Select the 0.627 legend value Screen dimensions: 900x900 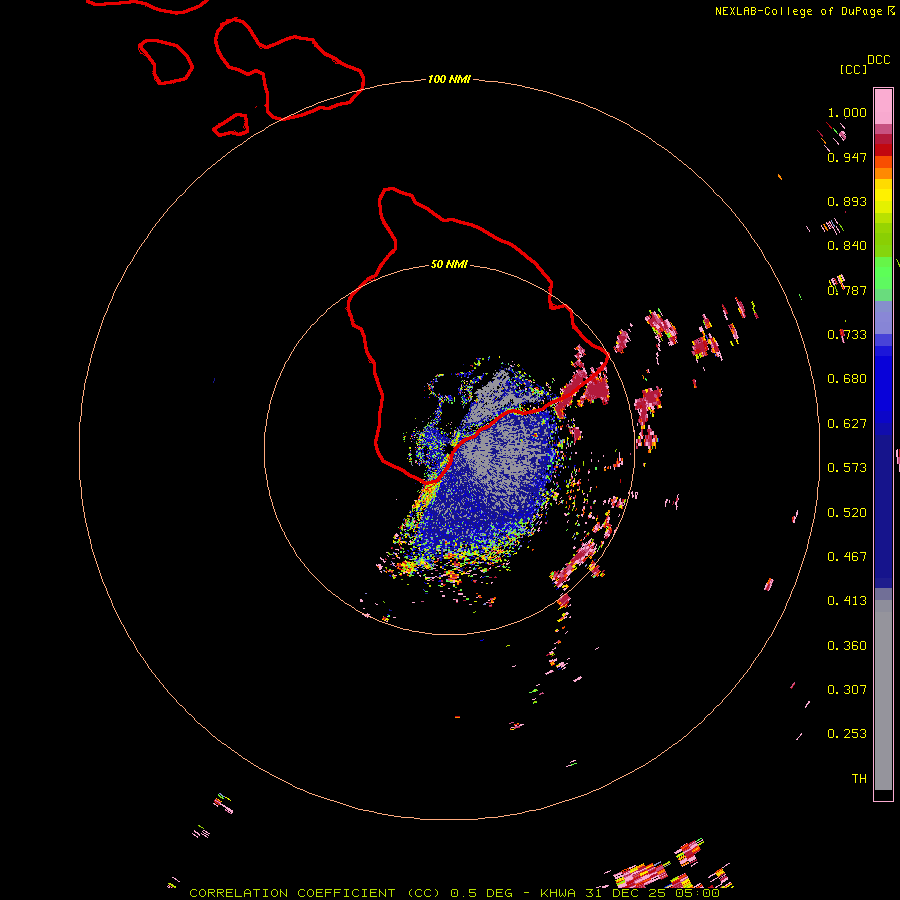[x=847, y=424]
